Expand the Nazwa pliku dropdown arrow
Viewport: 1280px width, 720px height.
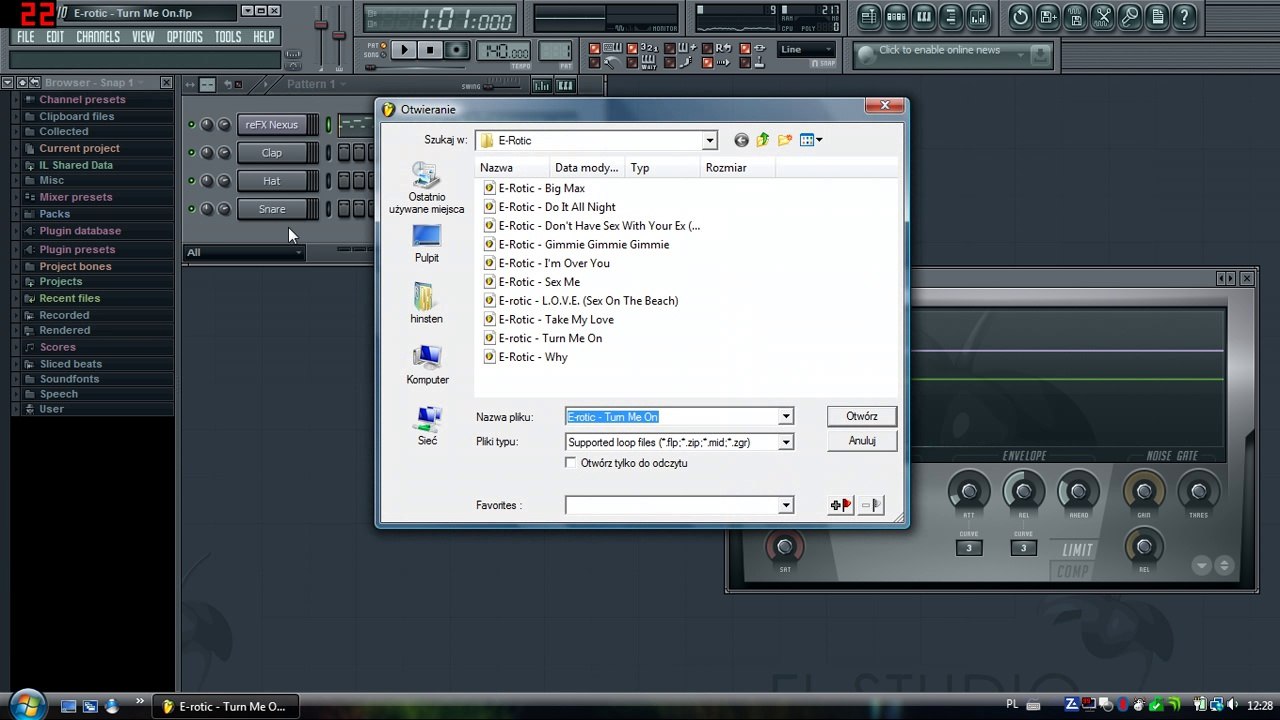tap(786, 417)
